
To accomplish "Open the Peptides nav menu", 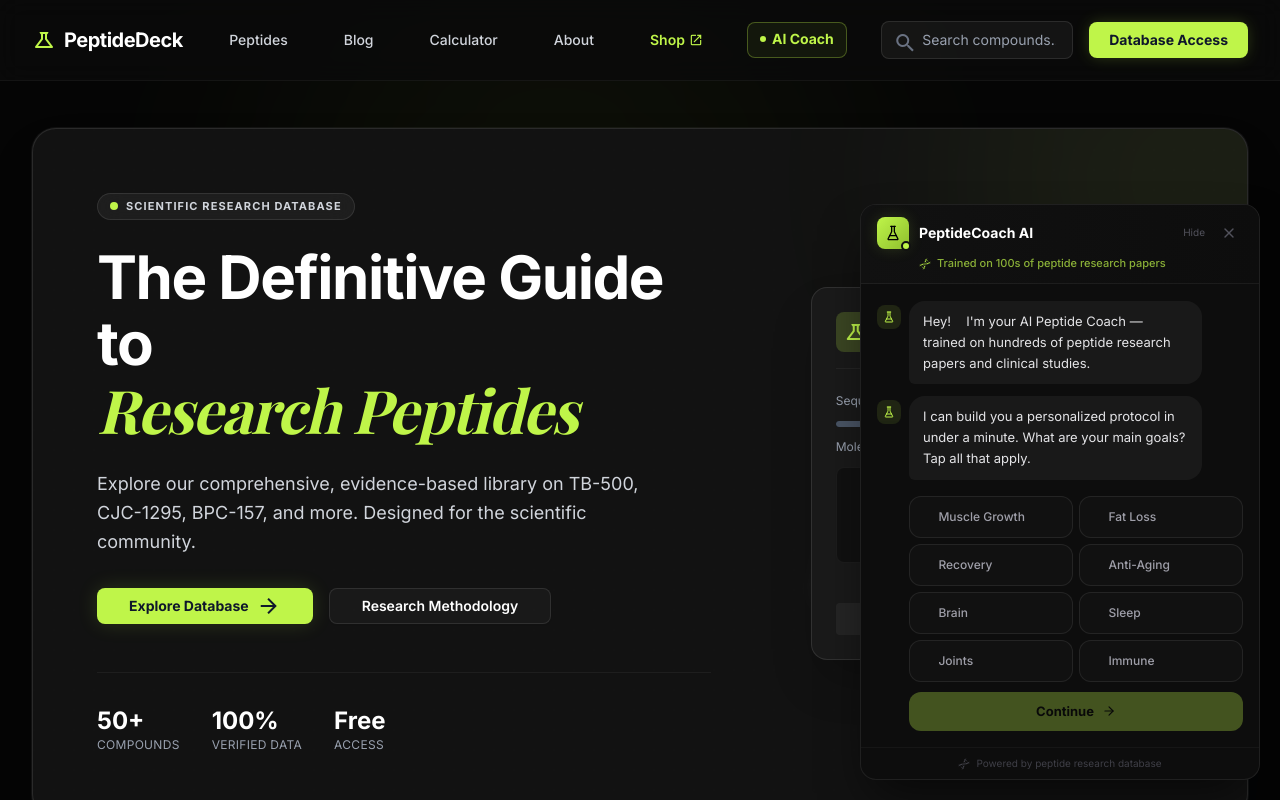I will click(x=258, y=40).
